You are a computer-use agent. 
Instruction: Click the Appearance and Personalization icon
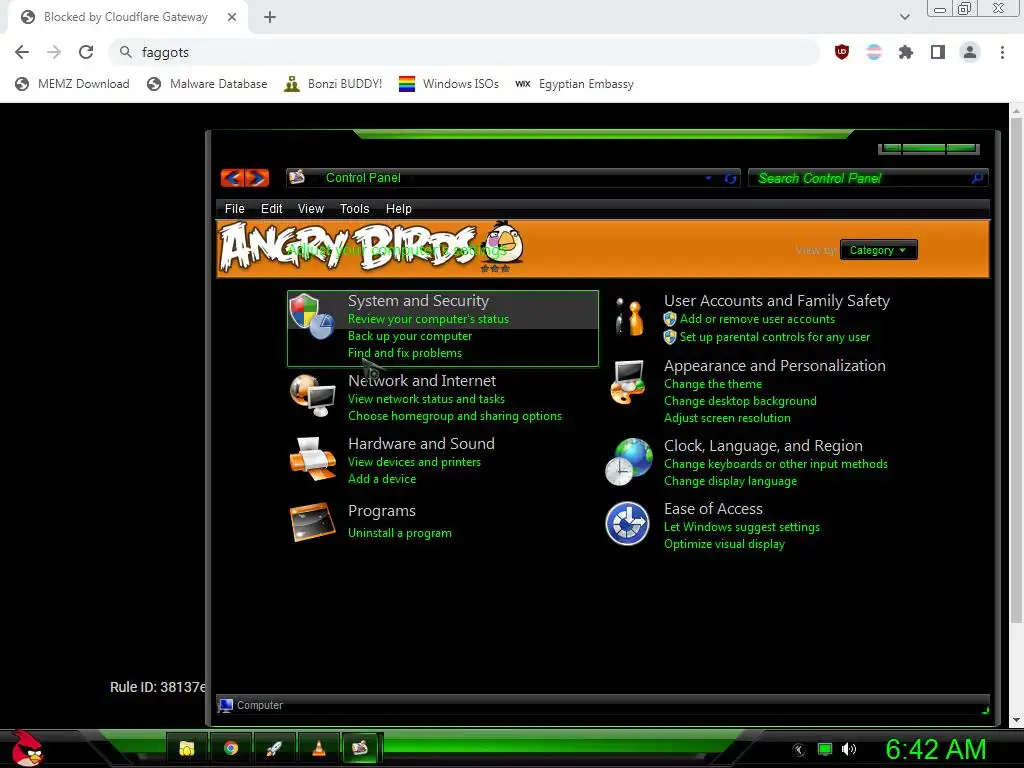pos(628,383)
